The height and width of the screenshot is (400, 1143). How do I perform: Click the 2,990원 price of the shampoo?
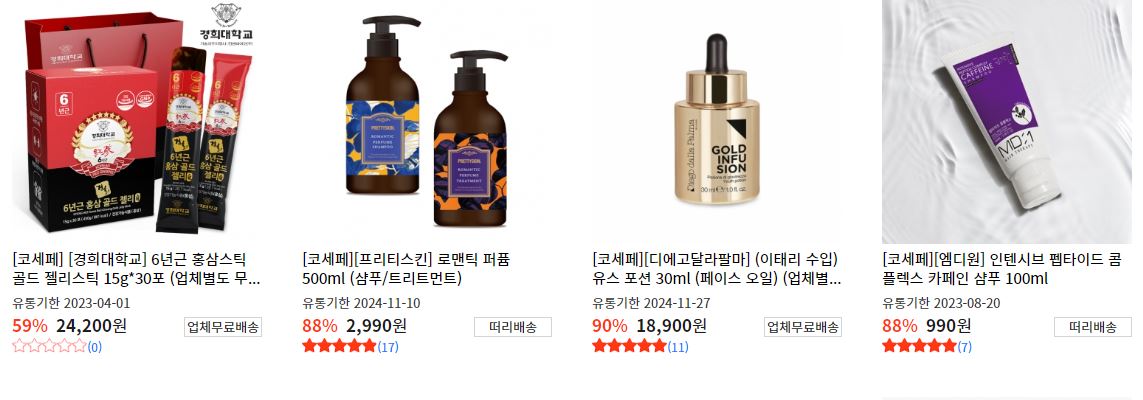click(376, 325)
